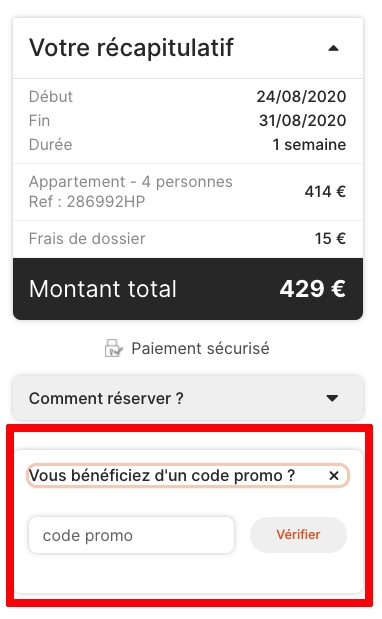
Task: Click the 429 € total amount
Action: 313,289
